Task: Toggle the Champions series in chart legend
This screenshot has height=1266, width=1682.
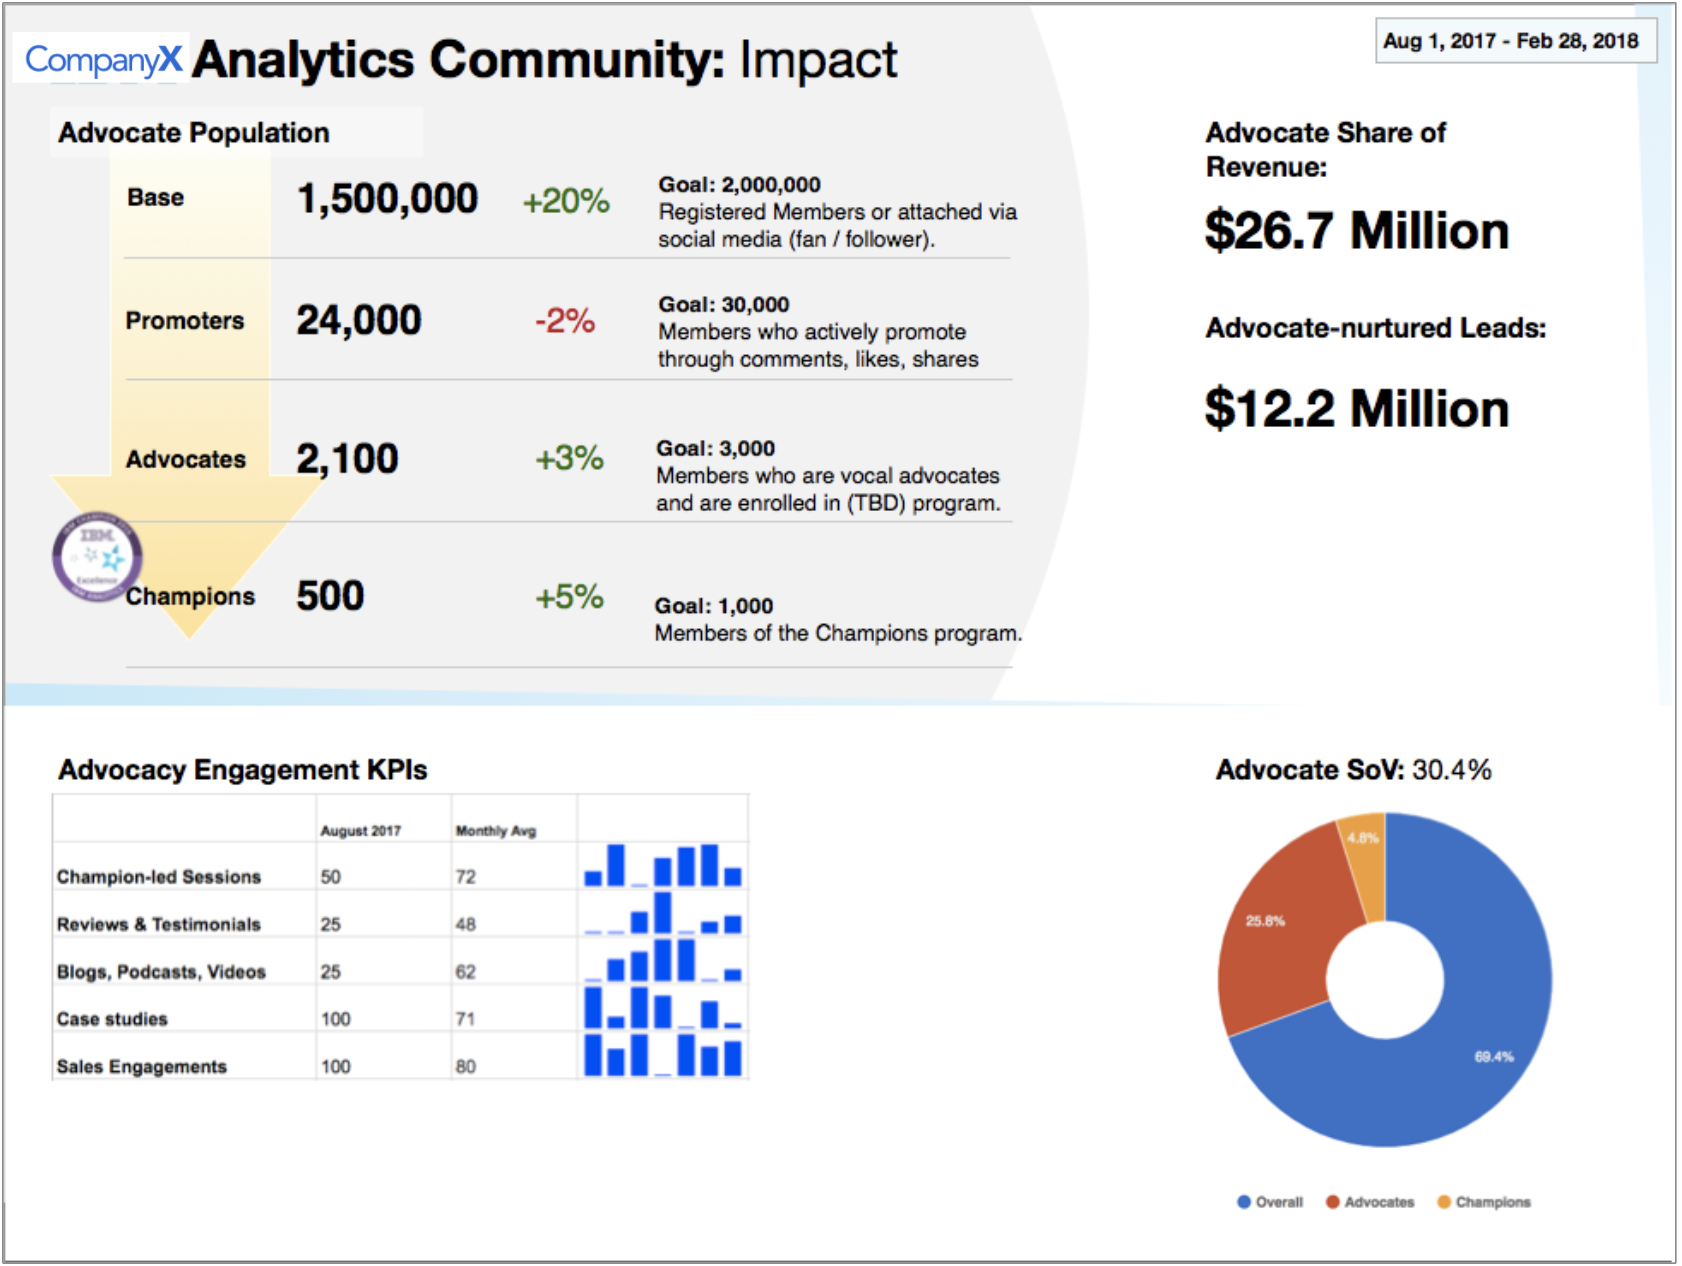Action: [1484, 1202]
